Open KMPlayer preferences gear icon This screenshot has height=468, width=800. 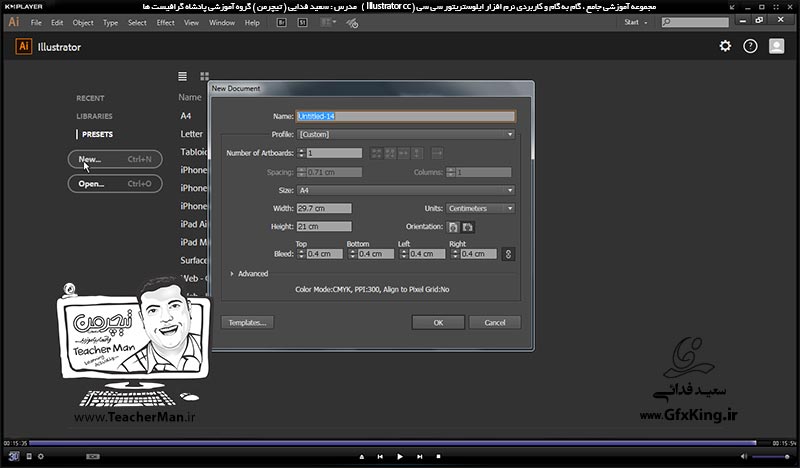pyautogui.click(x=41, y=456)
